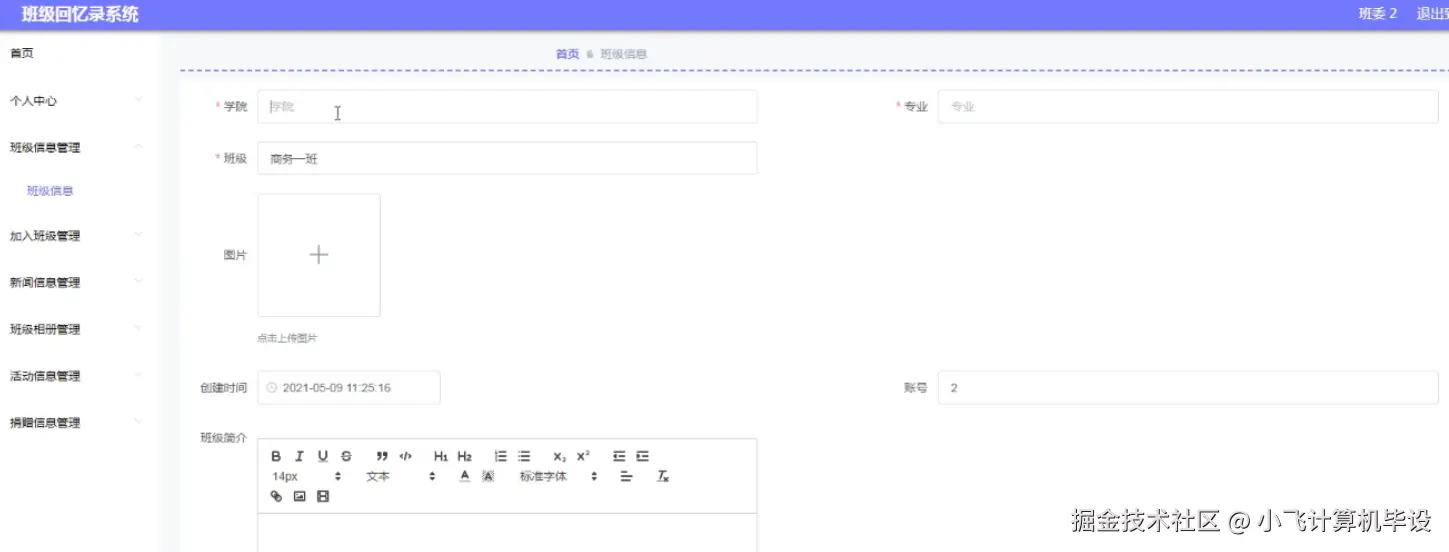
Task: Apply Heading 2 style
Action: coord(465,456)
